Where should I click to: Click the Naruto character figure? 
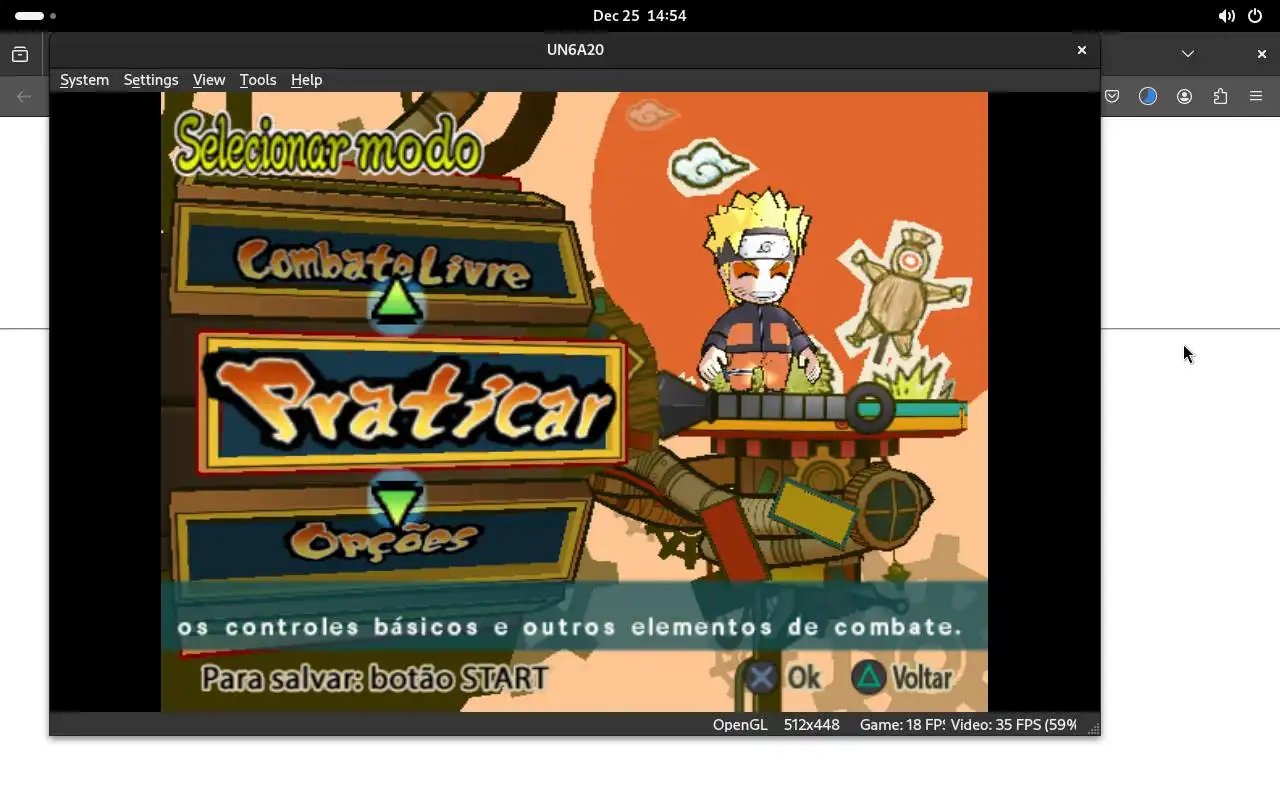(x=760, y=290)
